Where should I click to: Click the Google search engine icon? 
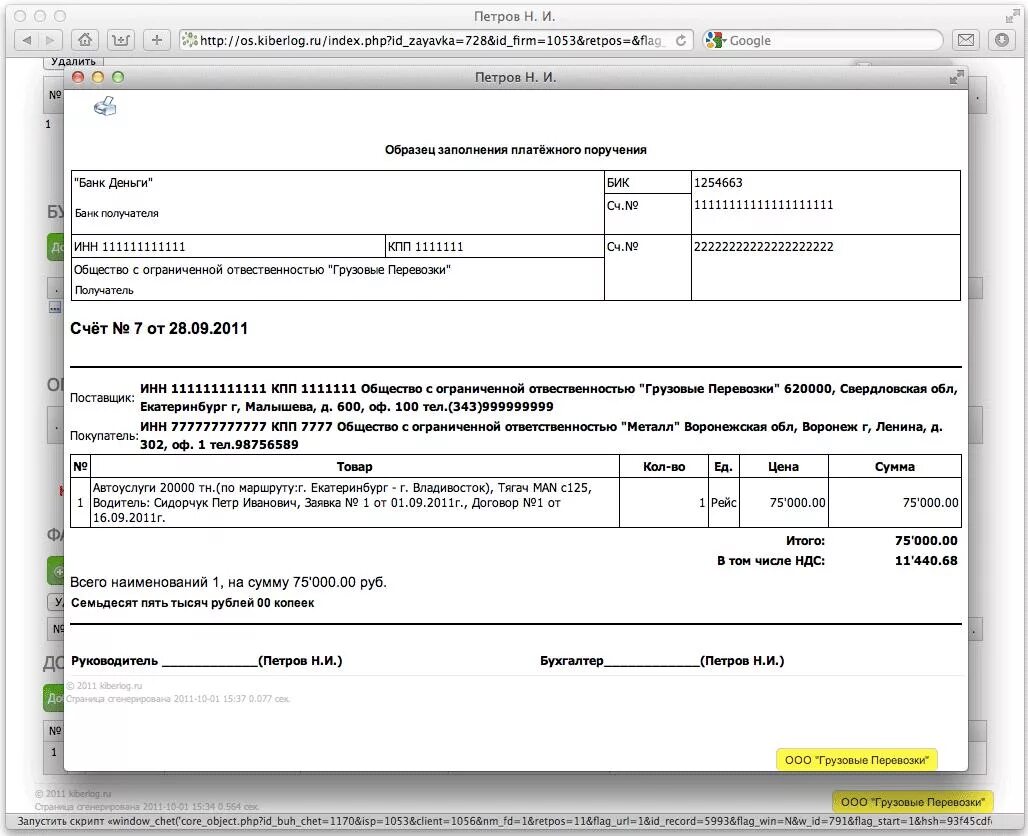click(715, 40)
